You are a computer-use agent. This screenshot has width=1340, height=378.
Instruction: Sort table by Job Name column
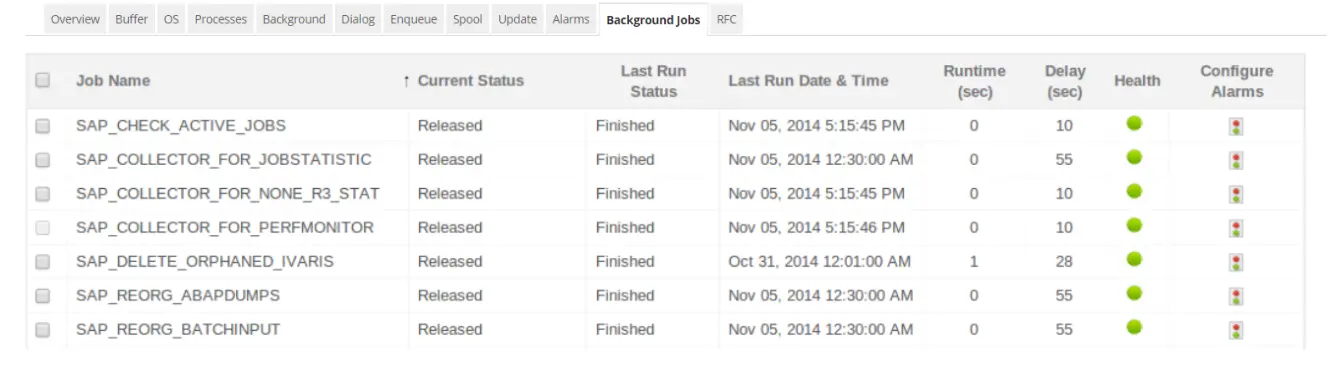[x=113, y=81]
